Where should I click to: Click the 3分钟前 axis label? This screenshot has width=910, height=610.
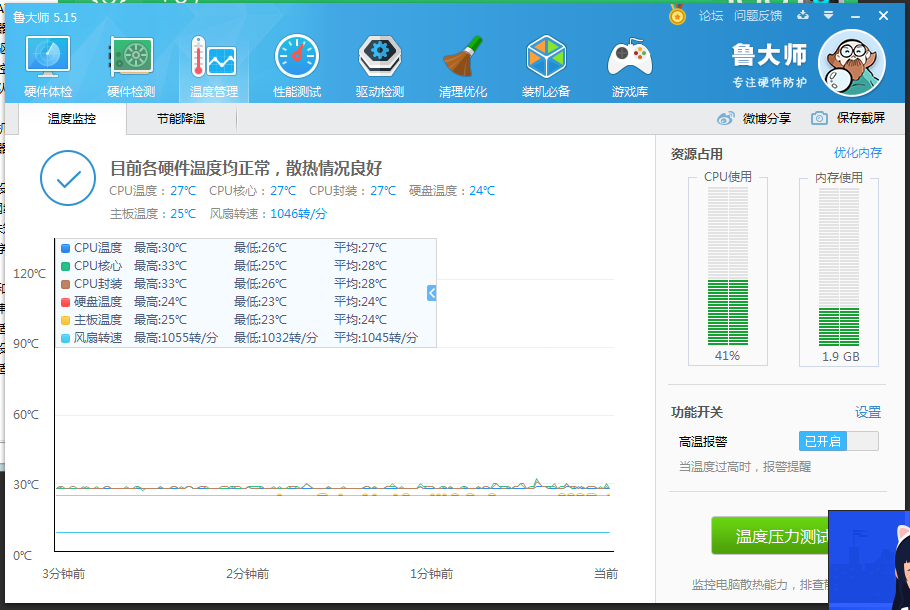(64, 573)
